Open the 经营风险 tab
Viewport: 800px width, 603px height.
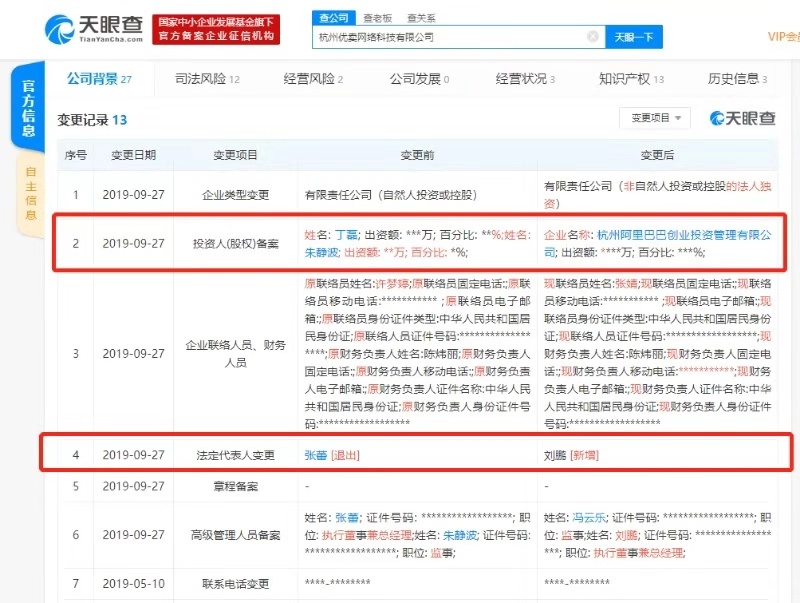tap(313, 79)
